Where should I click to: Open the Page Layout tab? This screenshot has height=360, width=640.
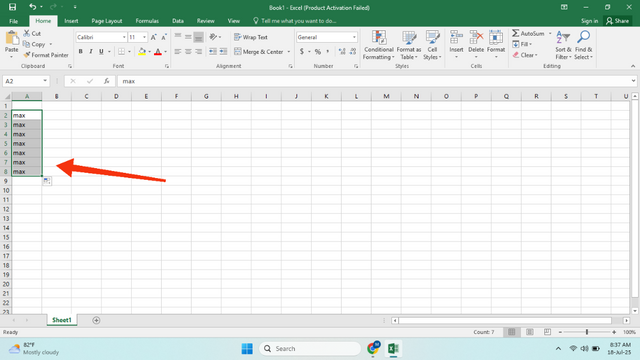point(107,21)
